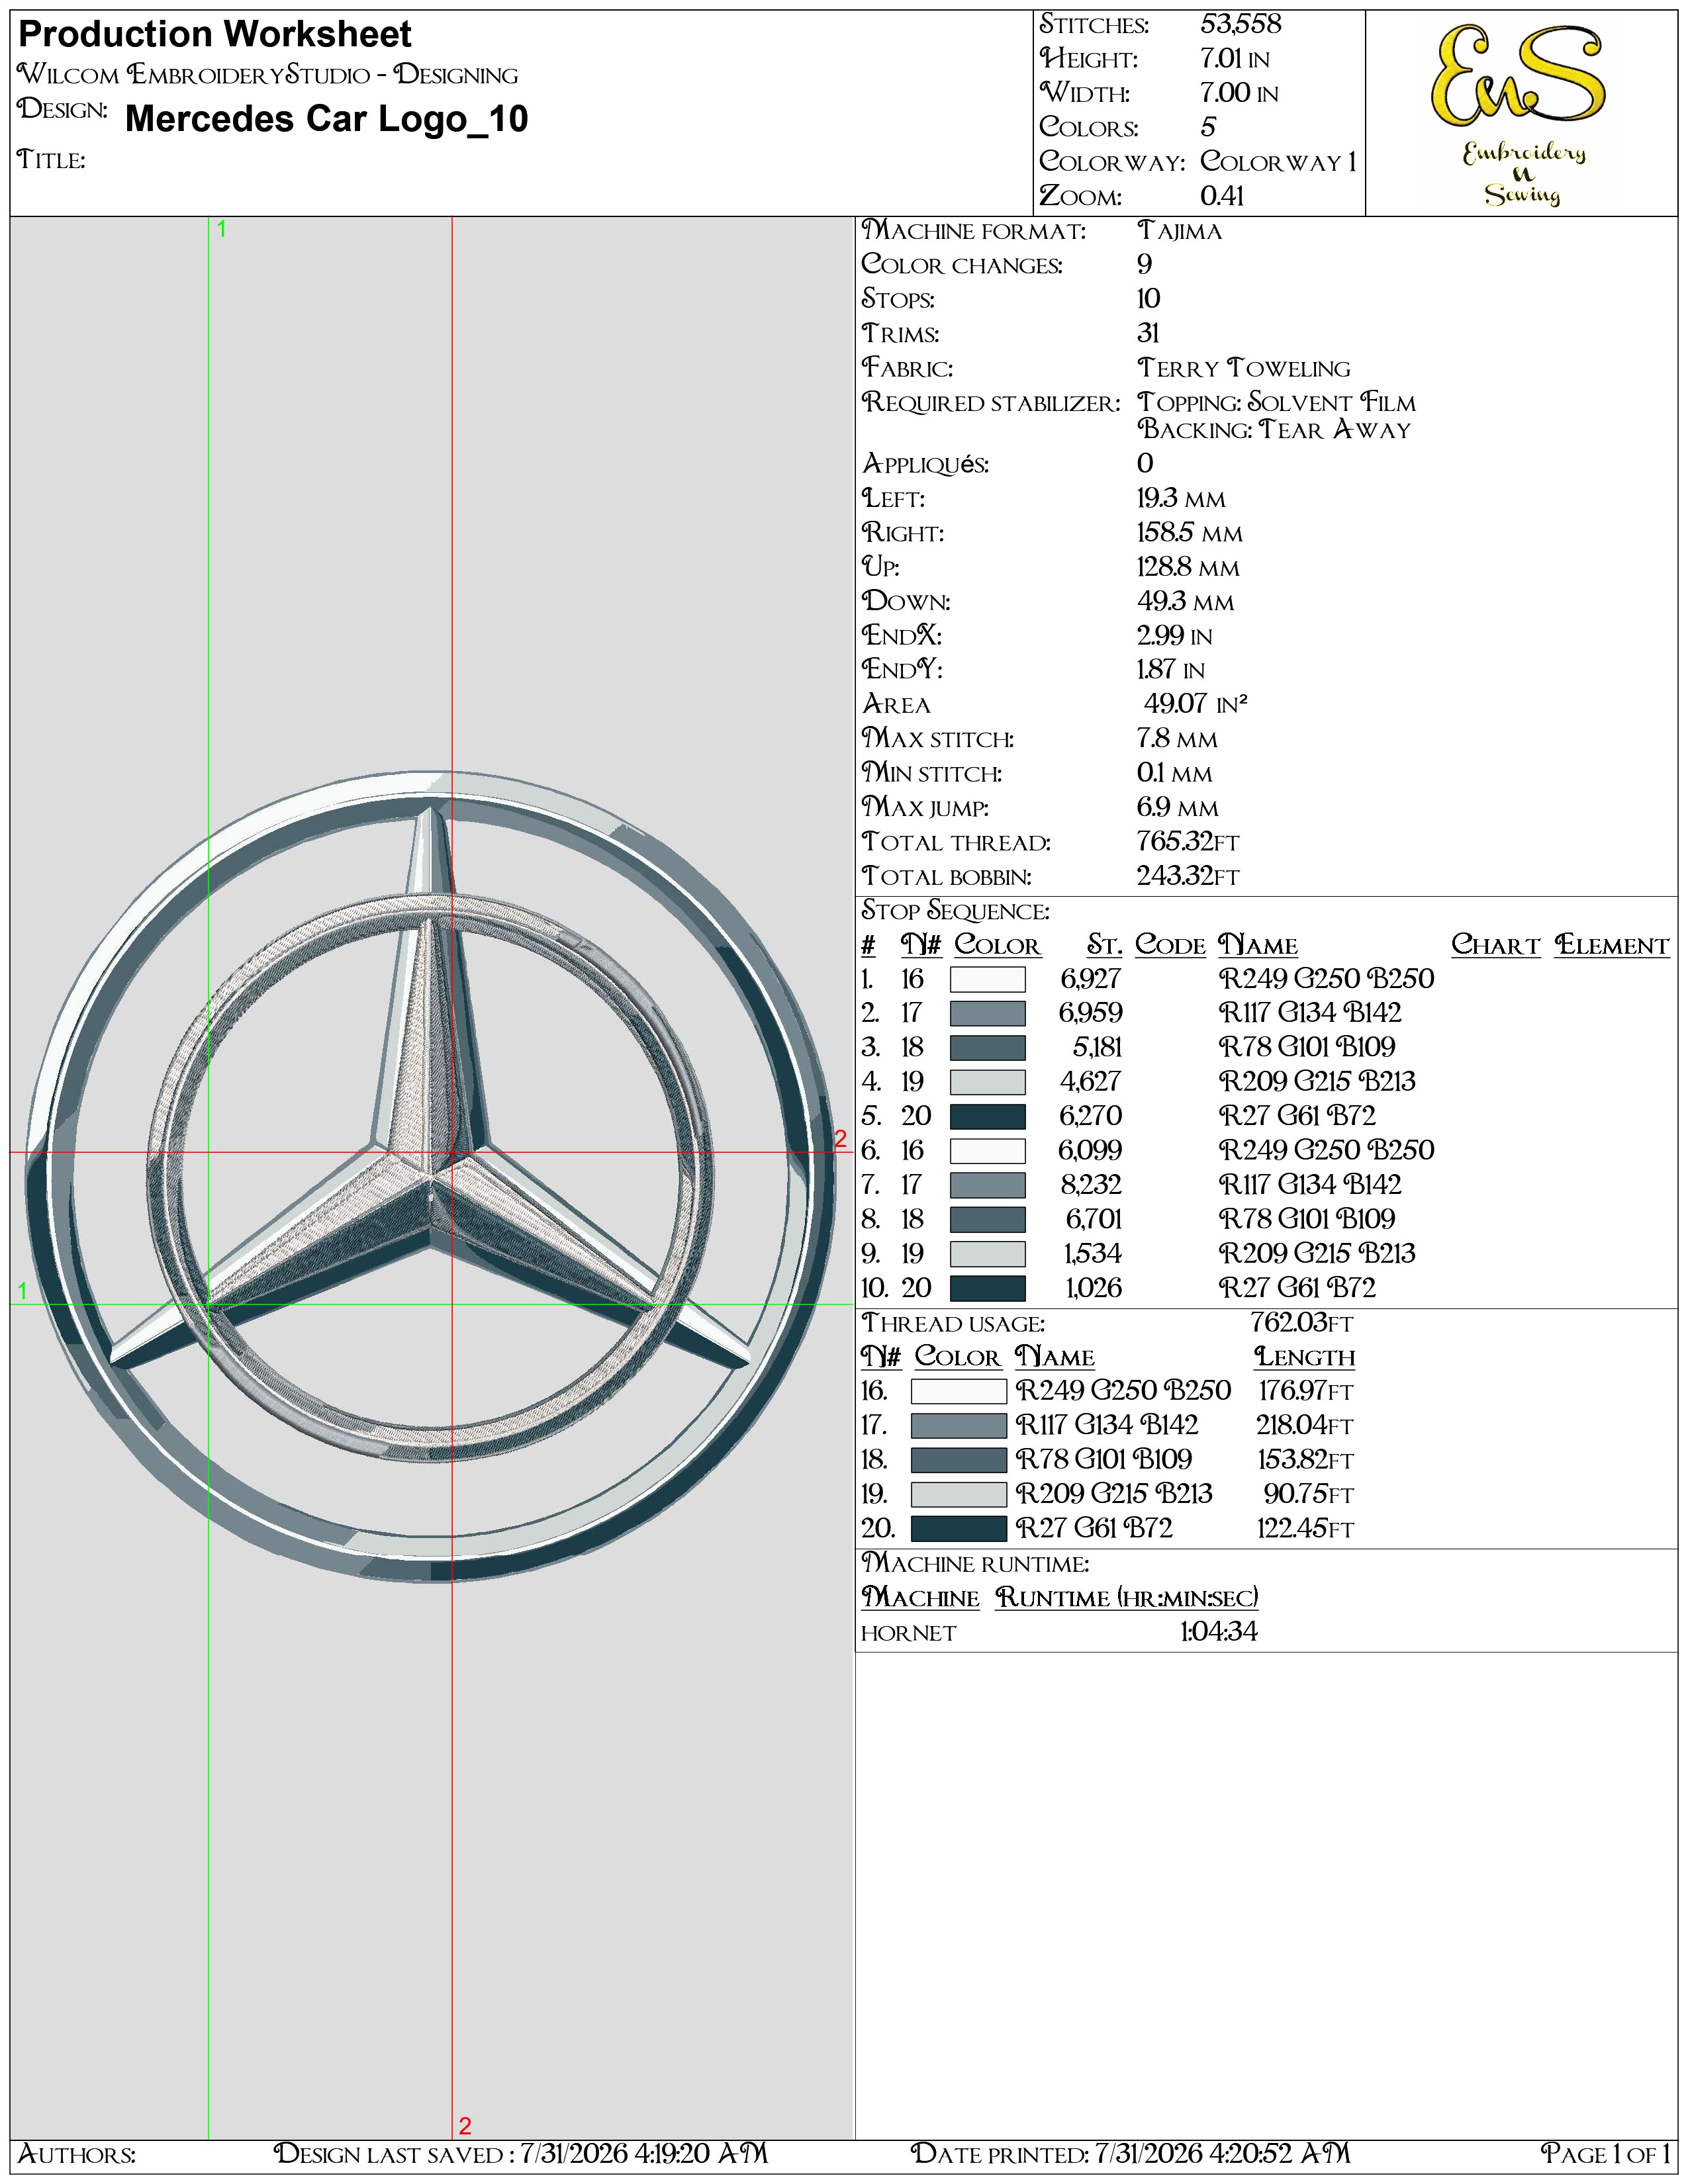Image resolution: width=1688 pixels, height=2184 pixels.
Task: Click the total bobbin value "243.32ft"
Action: click(x=1188, y=876)
